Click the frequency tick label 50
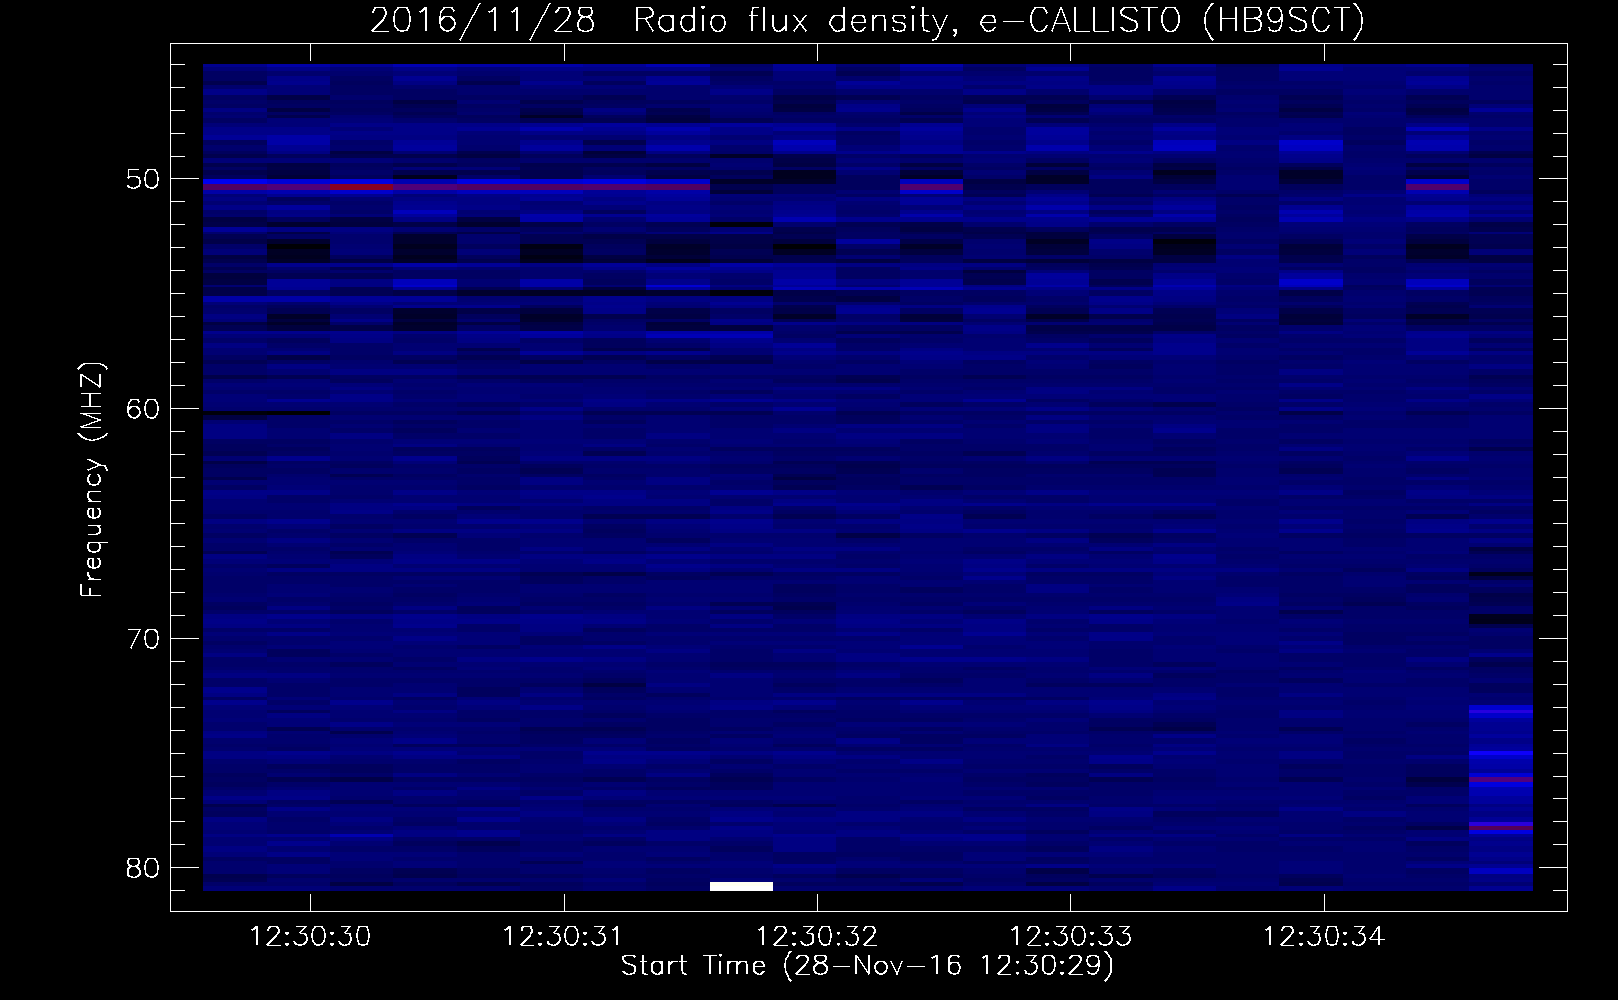The image size is (1618, 1000). pos(144,179)
